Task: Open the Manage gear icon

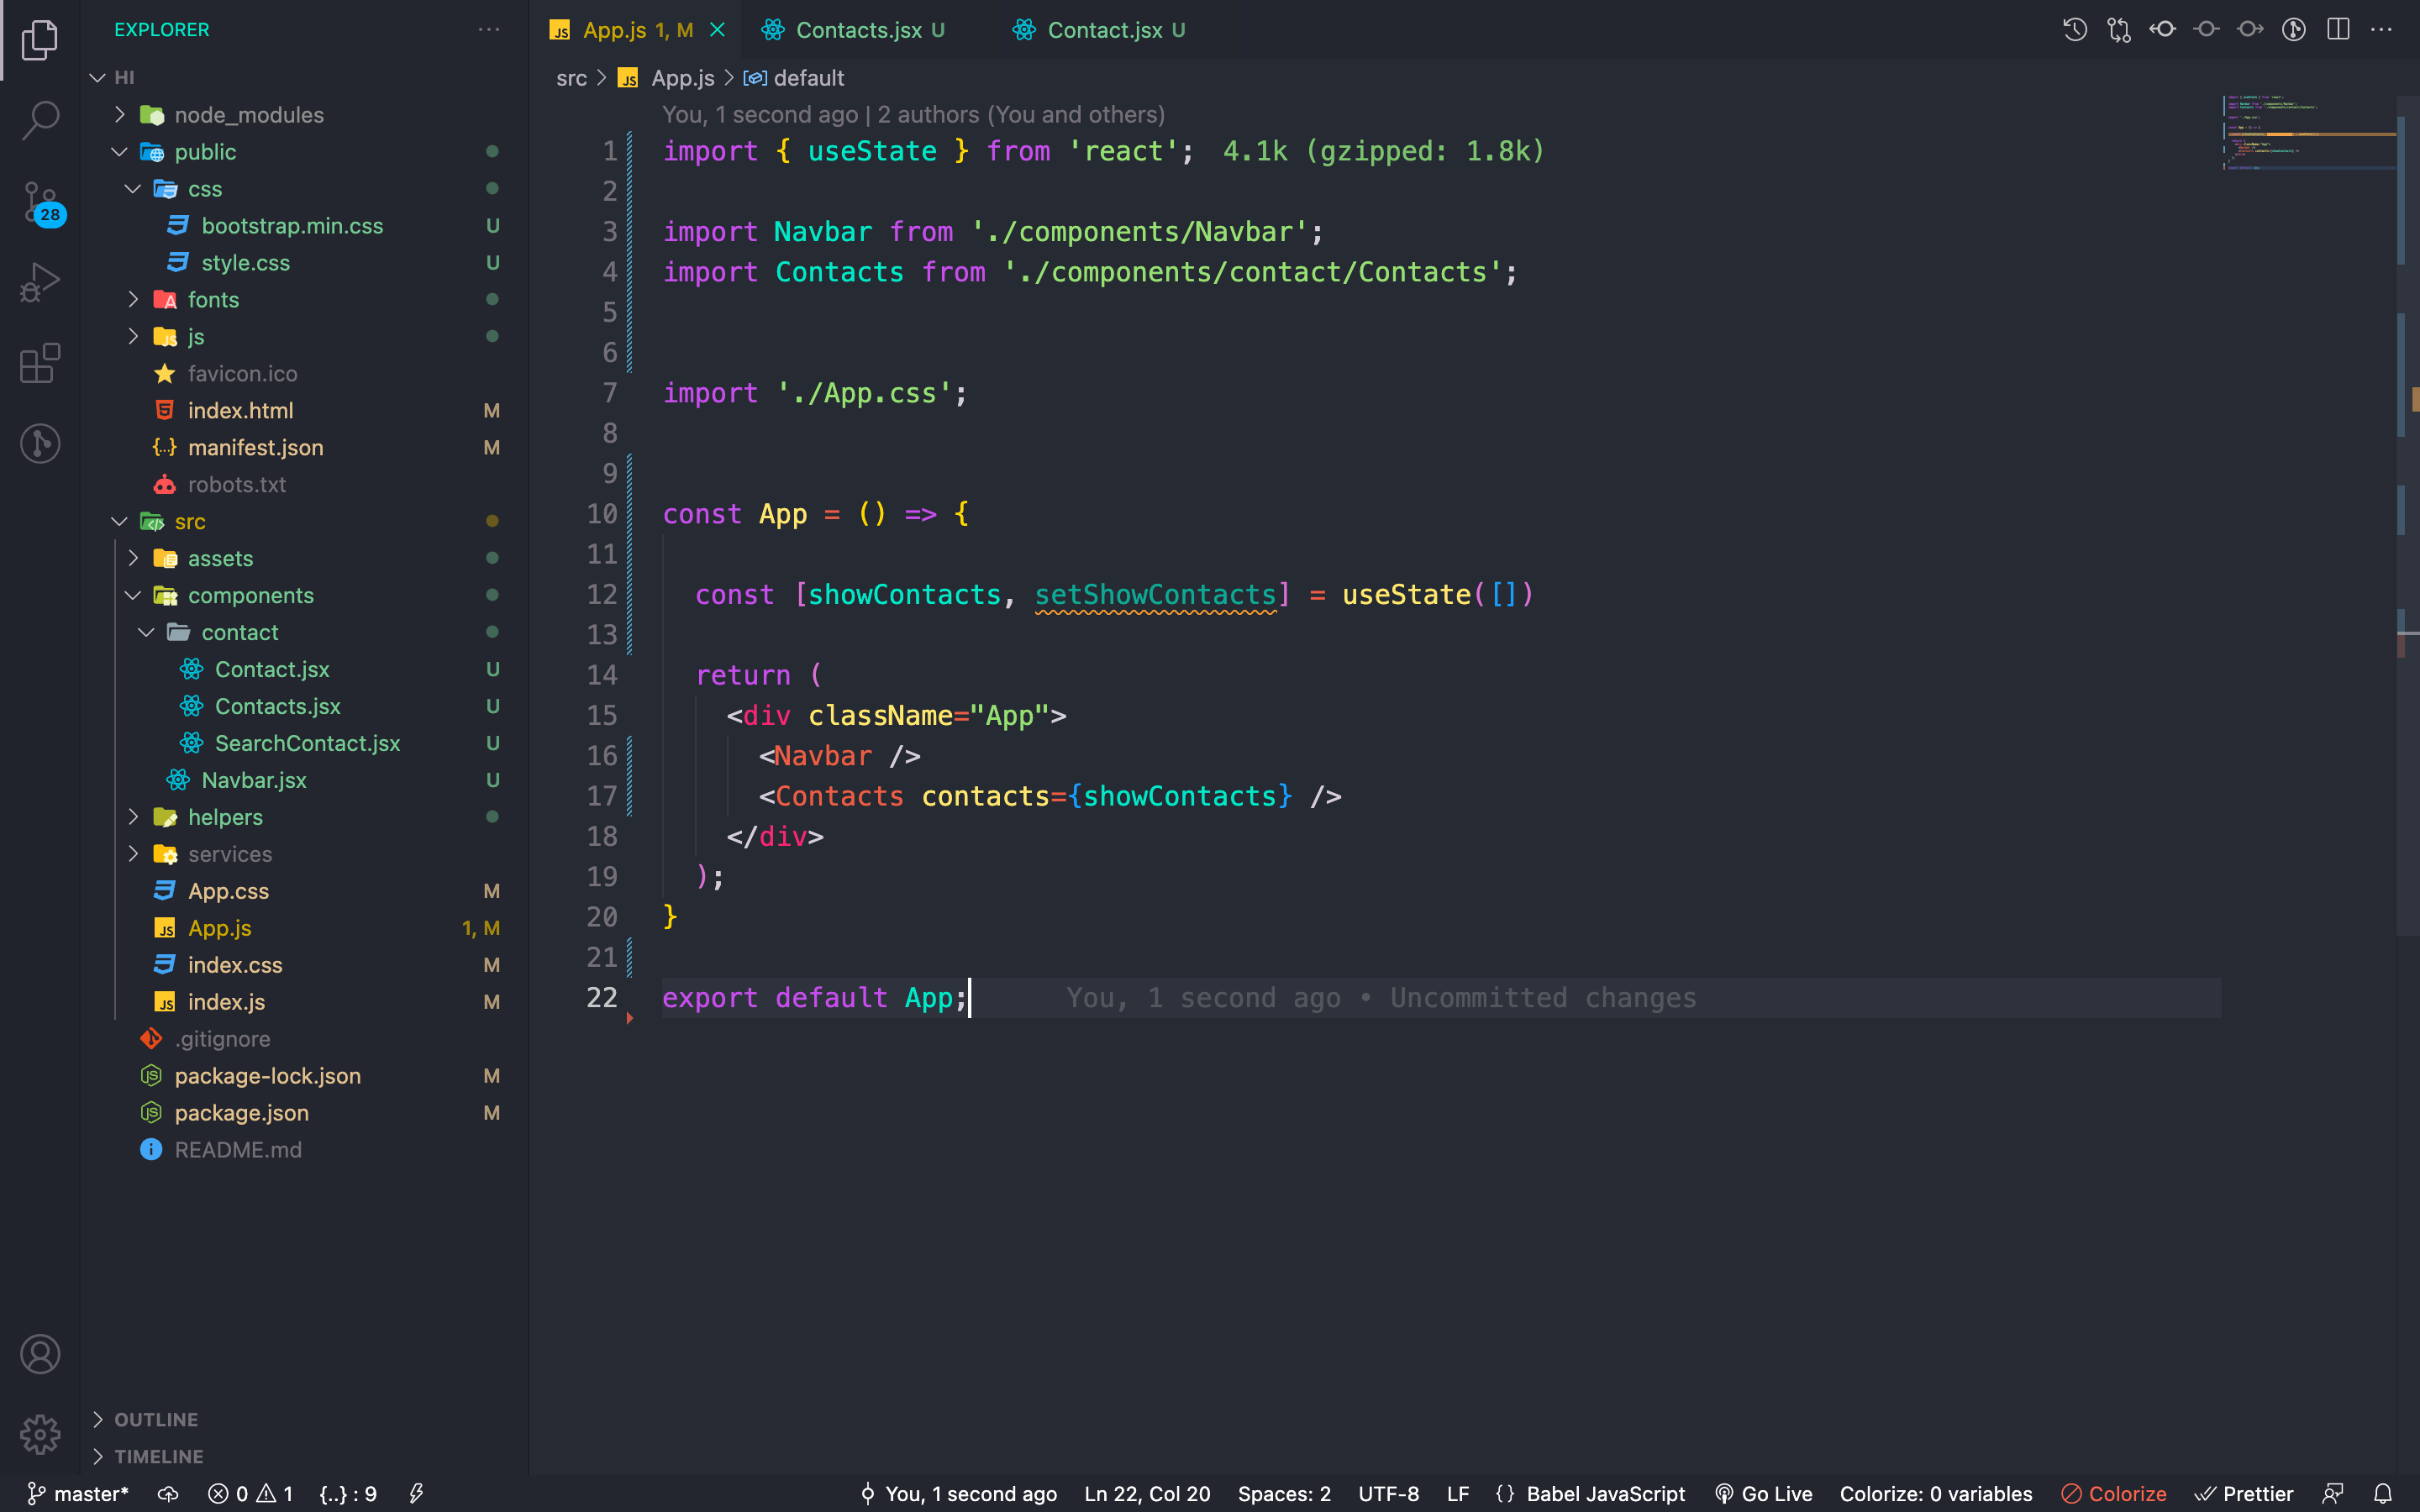Action: pyautogui.click(x=40, y=1434)
